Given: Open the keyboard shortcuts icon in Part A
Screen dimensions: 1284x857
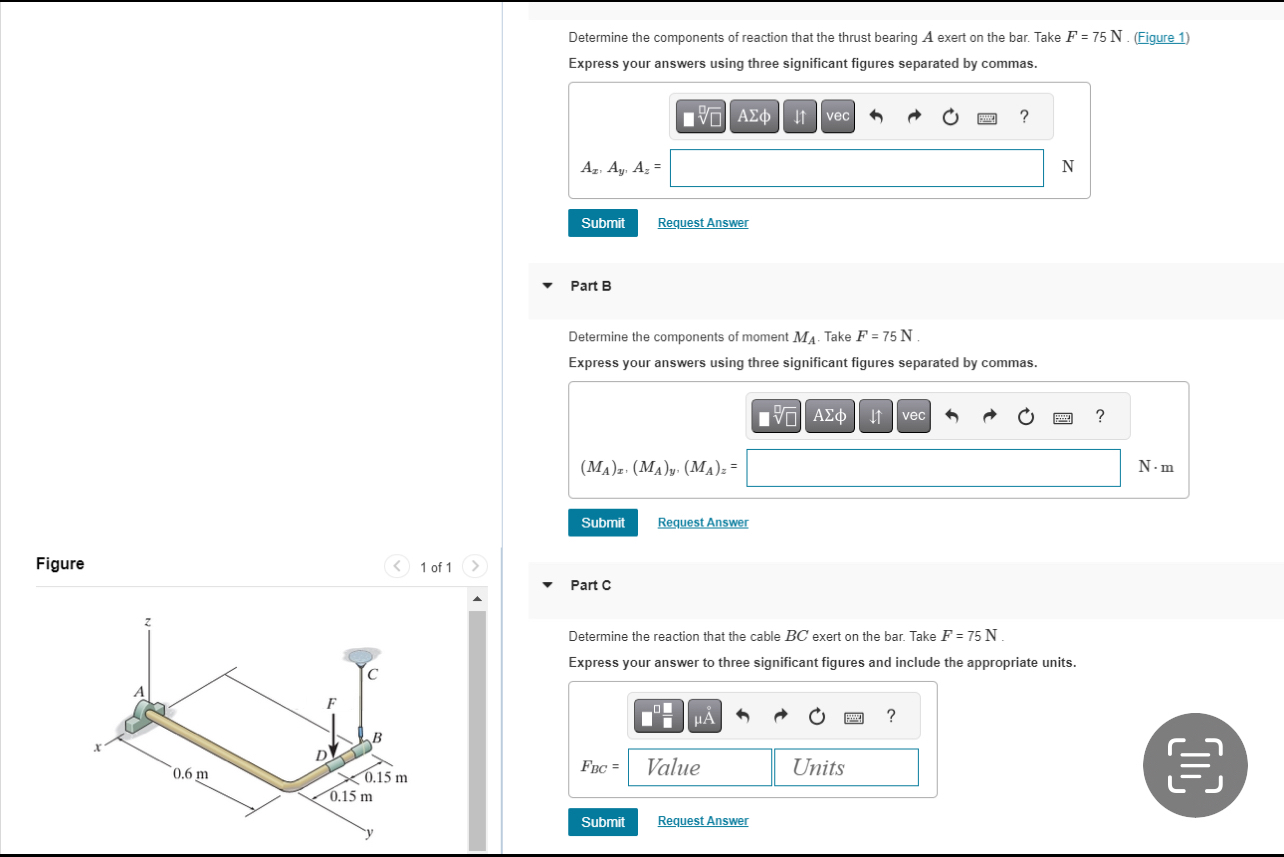Looking at the screenshot, I should click(986, 117).
